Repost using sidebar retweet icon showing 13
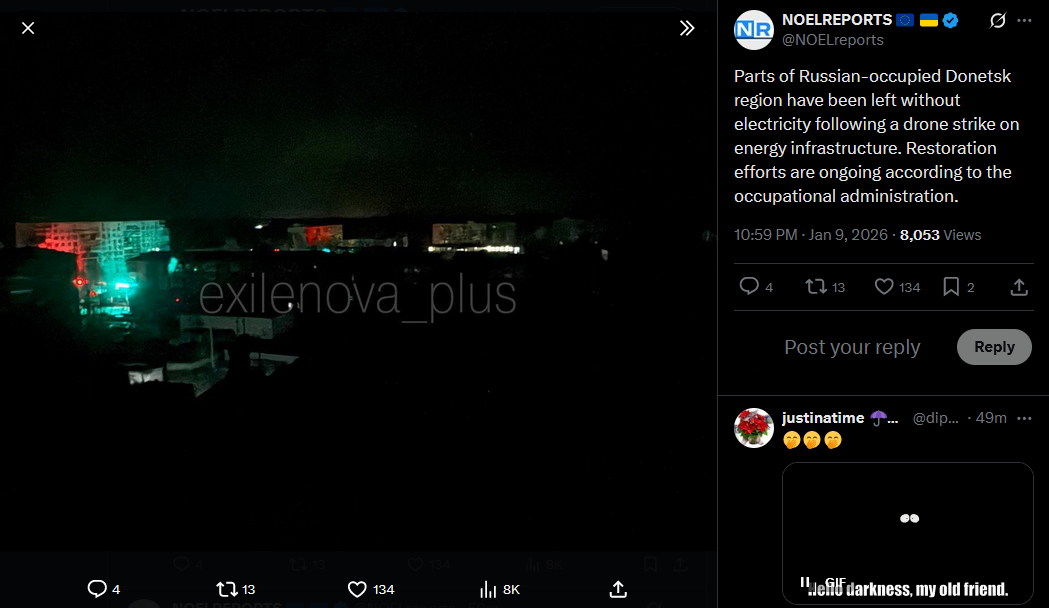The width and height of the screenshot is (1049, 608). (816, 287)
